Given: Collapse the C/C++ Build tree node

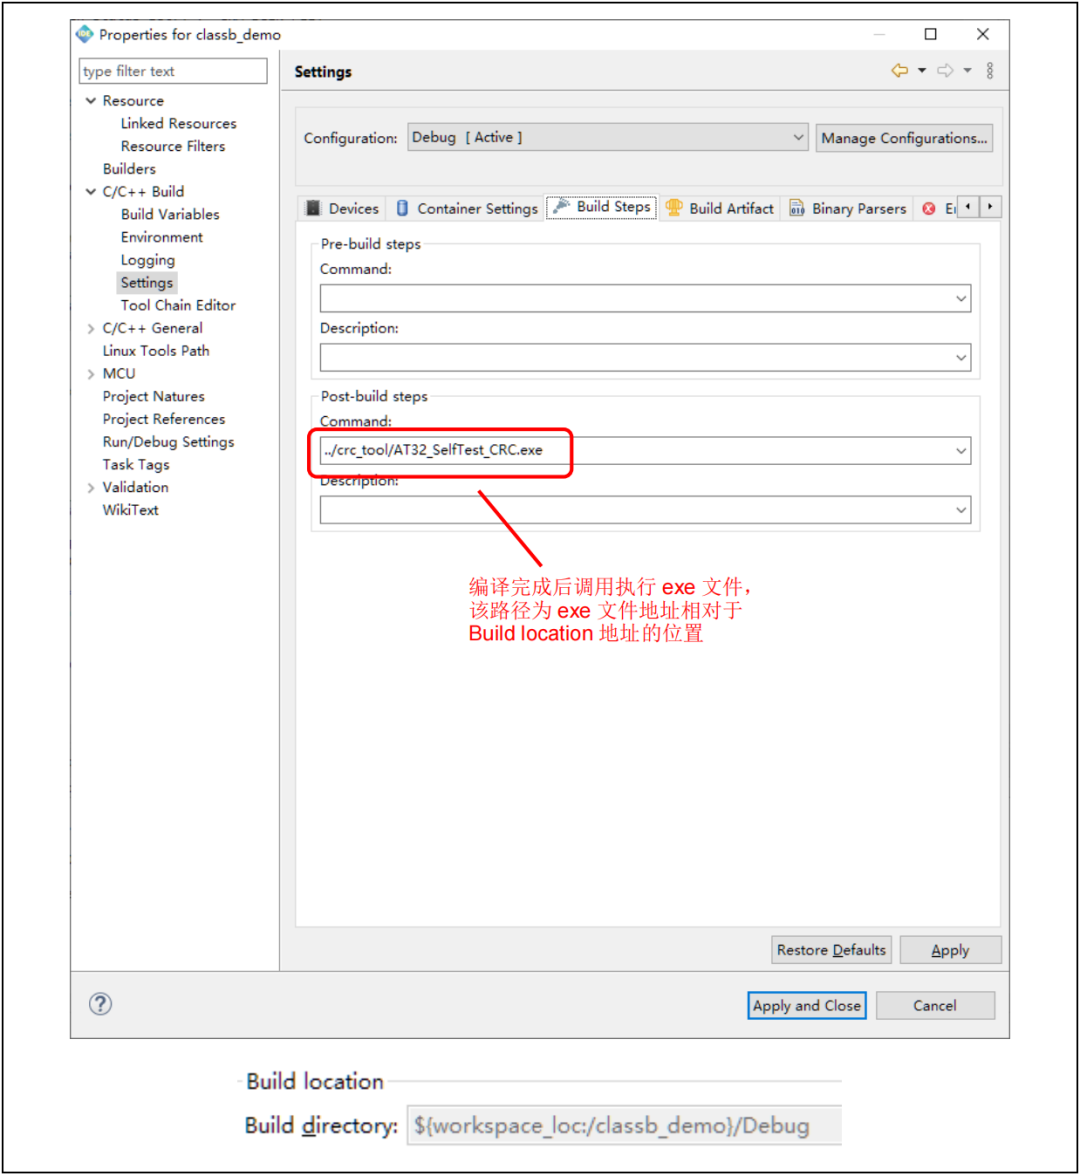Looking at the screenshot, I should [91, 191].
